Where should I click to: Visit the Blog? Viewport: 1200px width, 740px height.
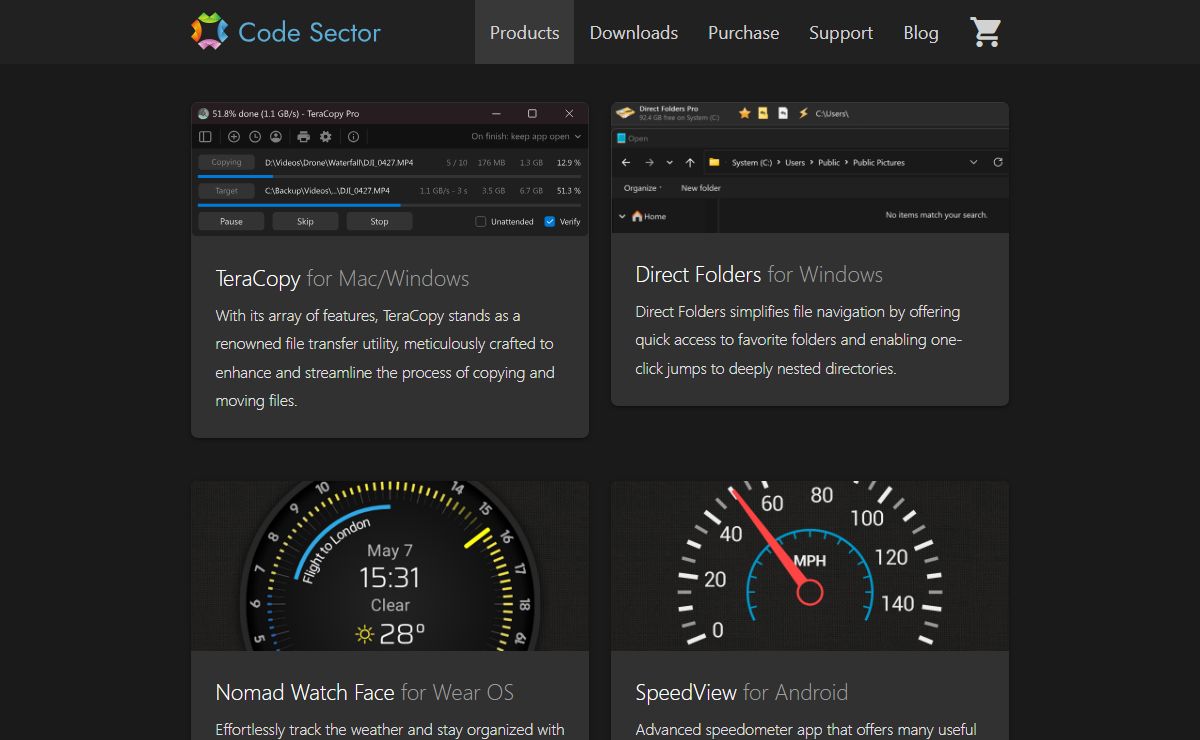921,32
